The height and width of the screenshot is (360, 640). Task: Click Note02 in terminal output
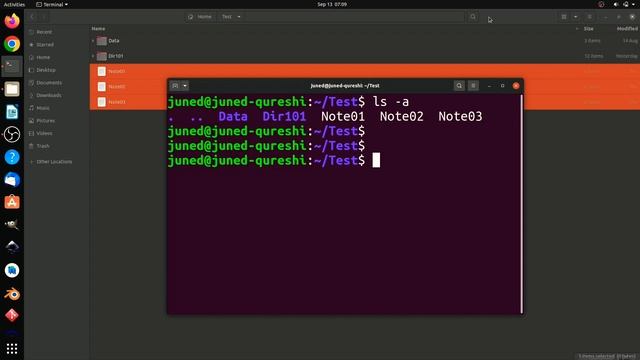coord(402,116)
